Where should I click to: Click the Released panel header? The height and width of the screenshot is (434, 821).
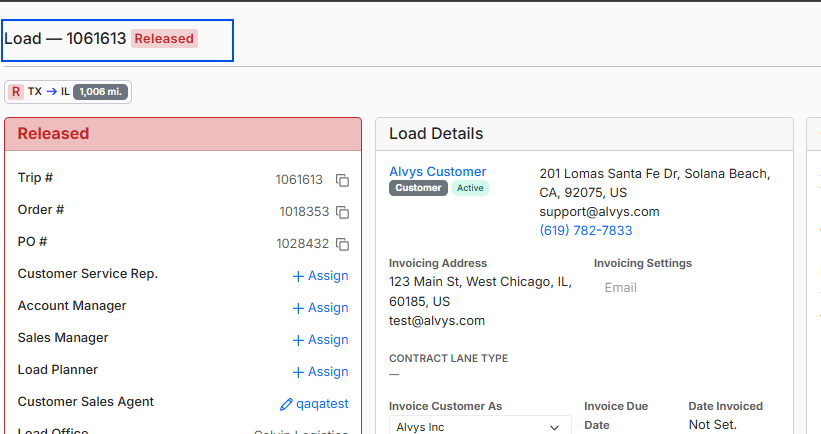tap(183, 134)
